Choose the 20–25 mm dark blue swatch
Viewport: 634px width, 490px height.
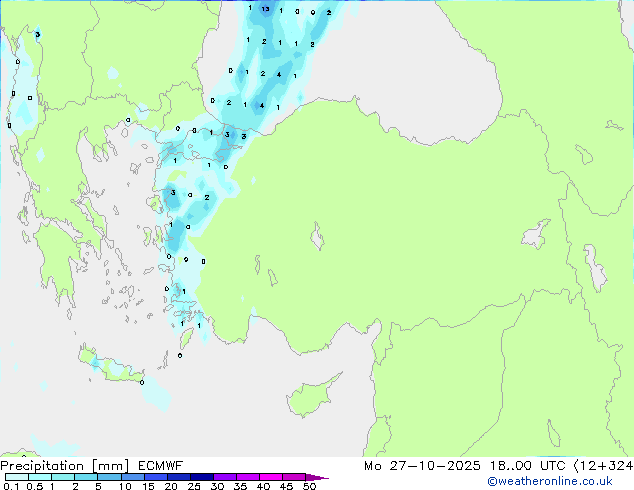pyautogui.click(x=179, y=477)
